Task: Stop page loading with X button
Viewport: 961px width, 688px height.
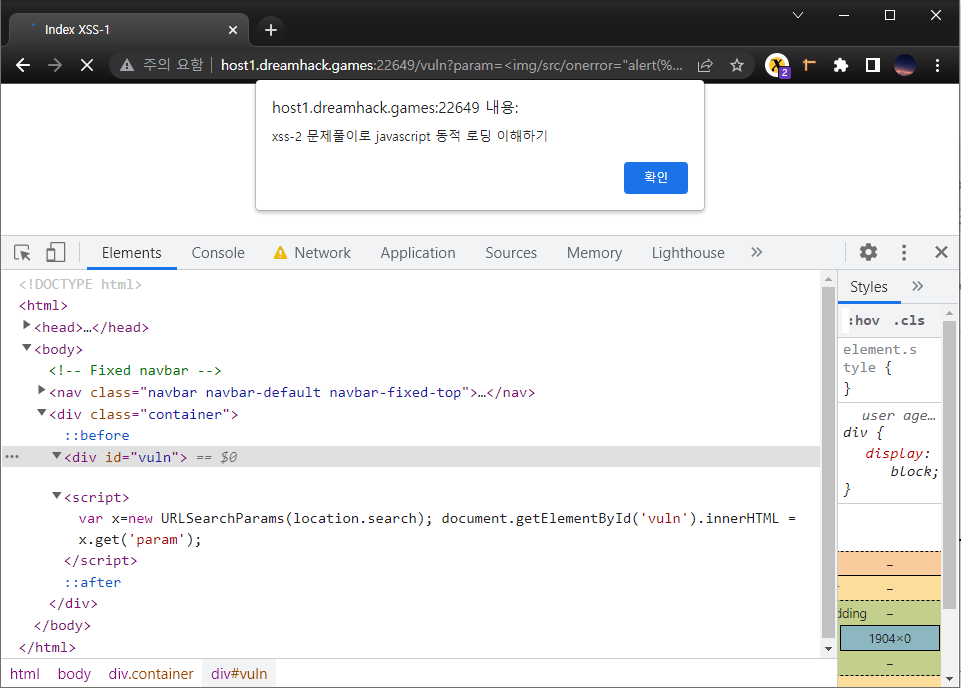Action: pyautogui.click(x=87, y=65)
